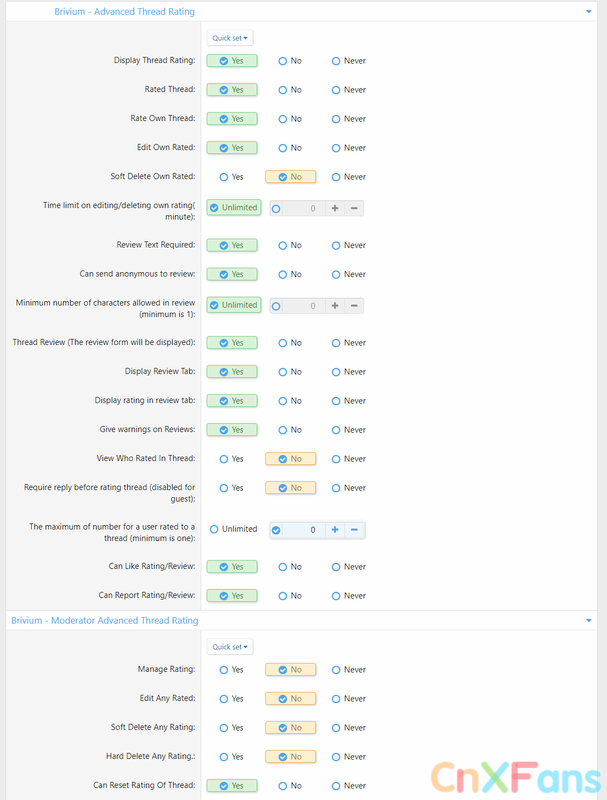Click minus icon for minimum review characters
Viewport: 607px width, 800px height.
[355, 305]
